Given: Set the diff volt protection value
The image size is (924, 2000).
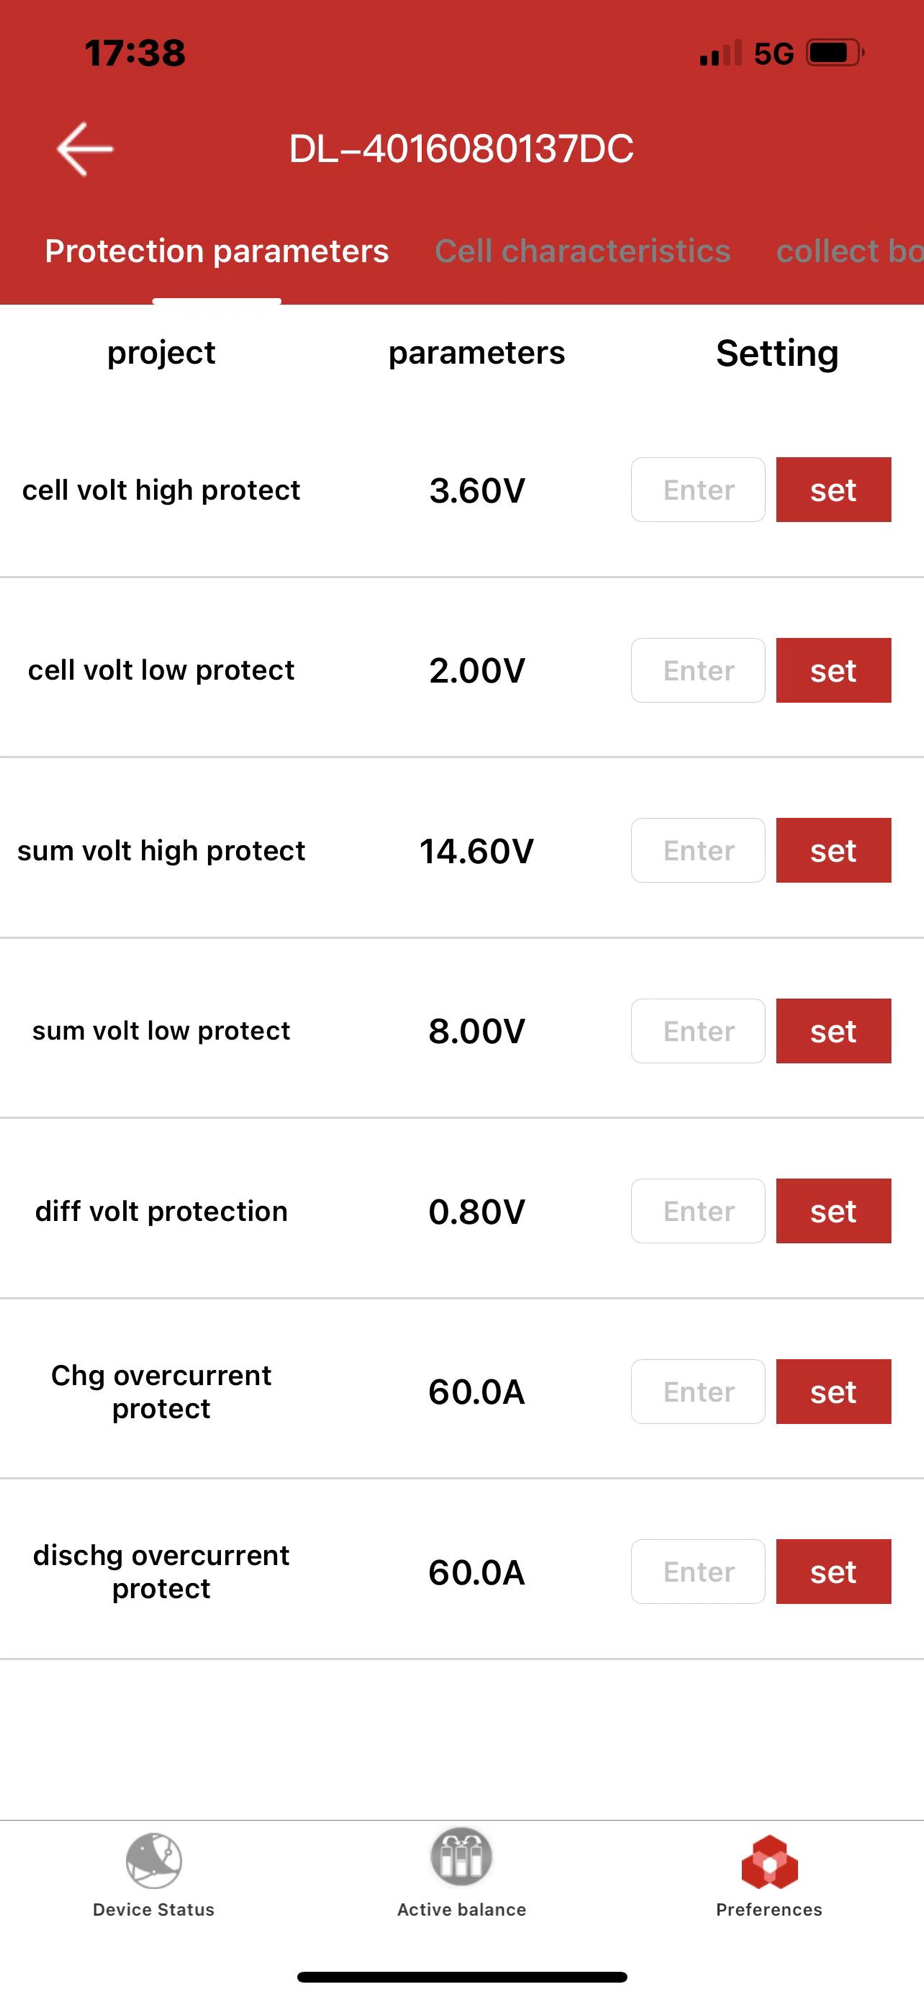Looking at the screenshot, I should 833,1211.
